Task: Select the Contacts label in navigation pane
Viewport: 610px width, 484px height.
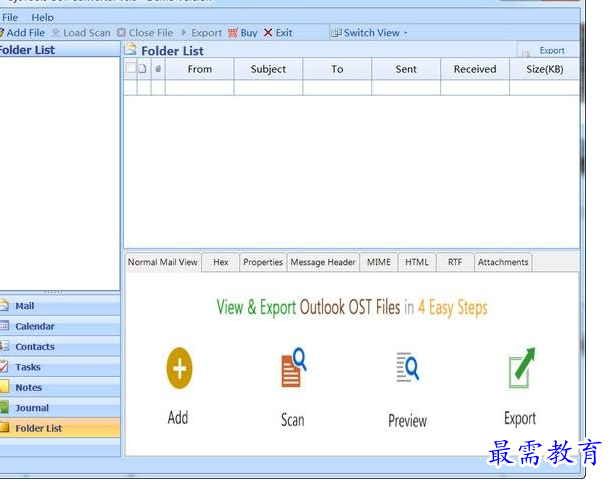Action: coord(35,347)
